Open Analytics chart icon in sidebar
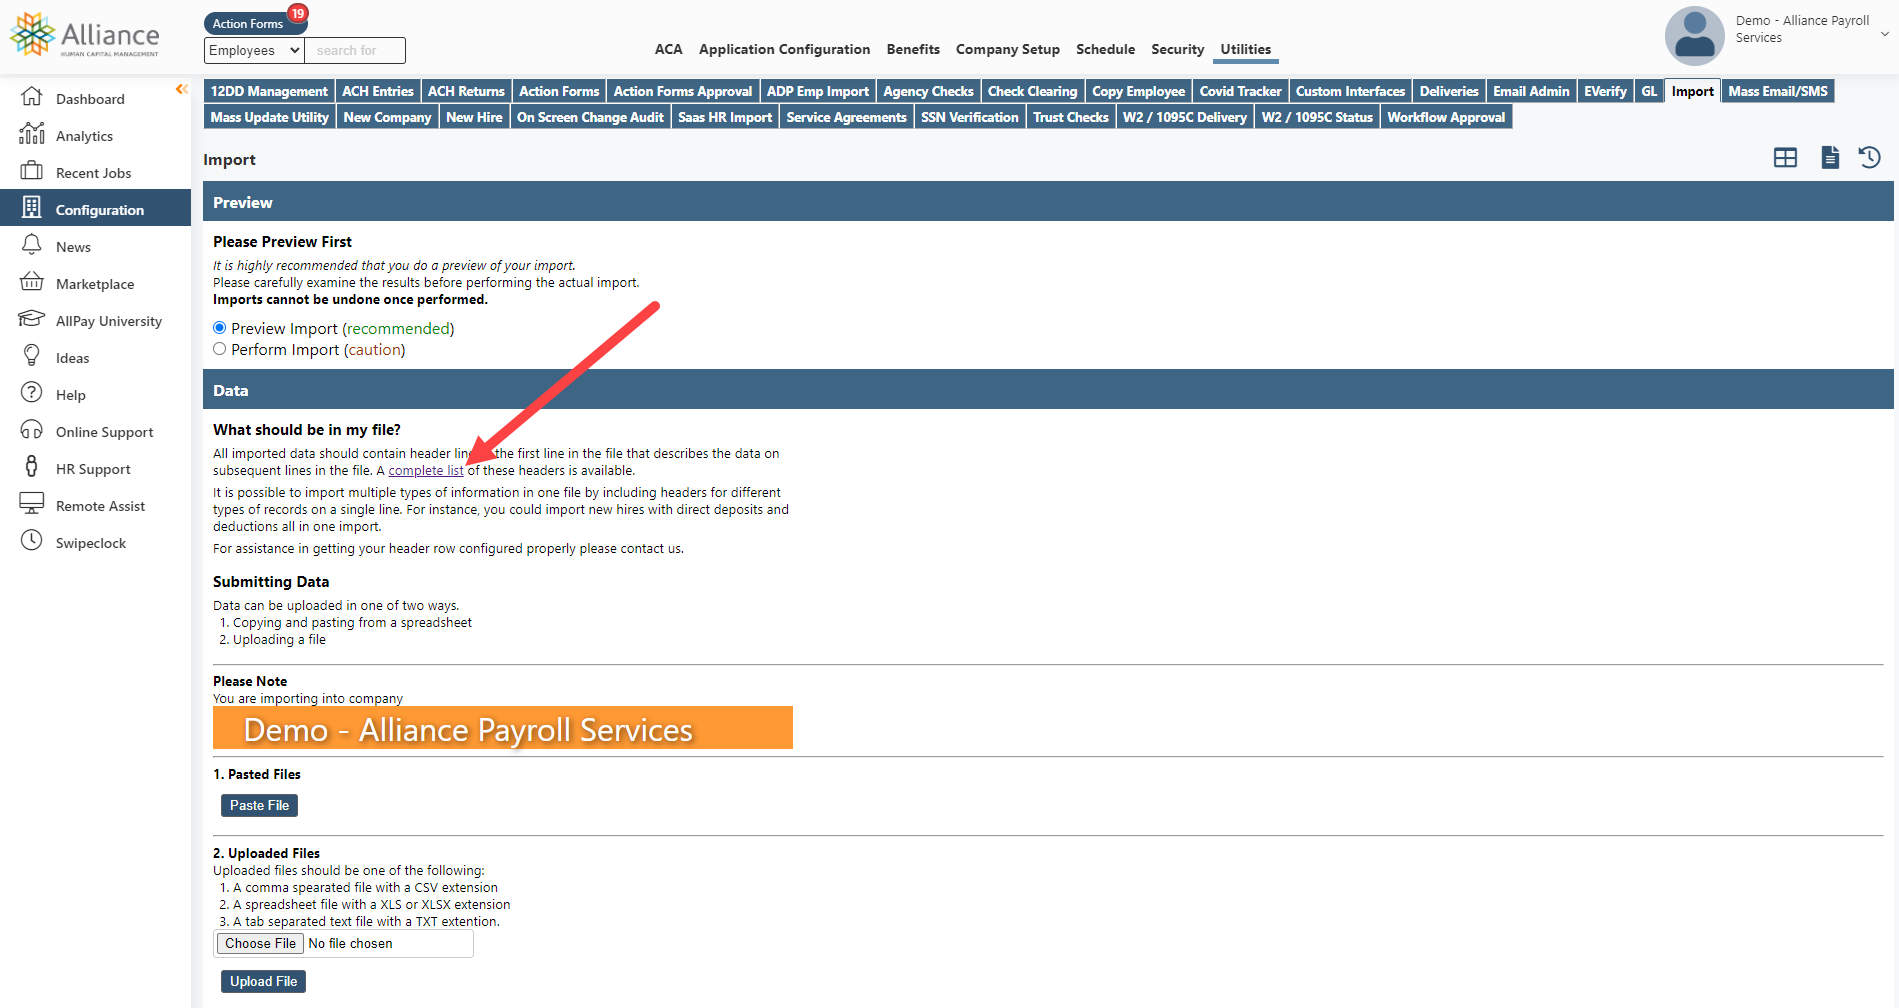Screen dimensions: 1899x1008 (32, 134)
